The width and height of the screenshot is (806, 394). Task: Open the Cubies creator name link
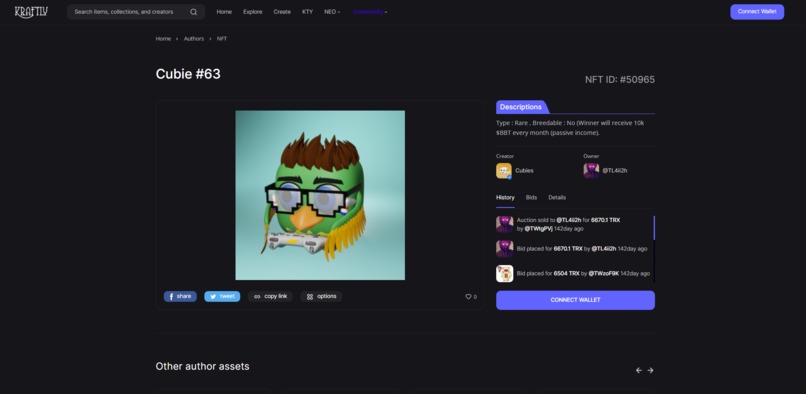pyautogui.click(x=524, y=171)
